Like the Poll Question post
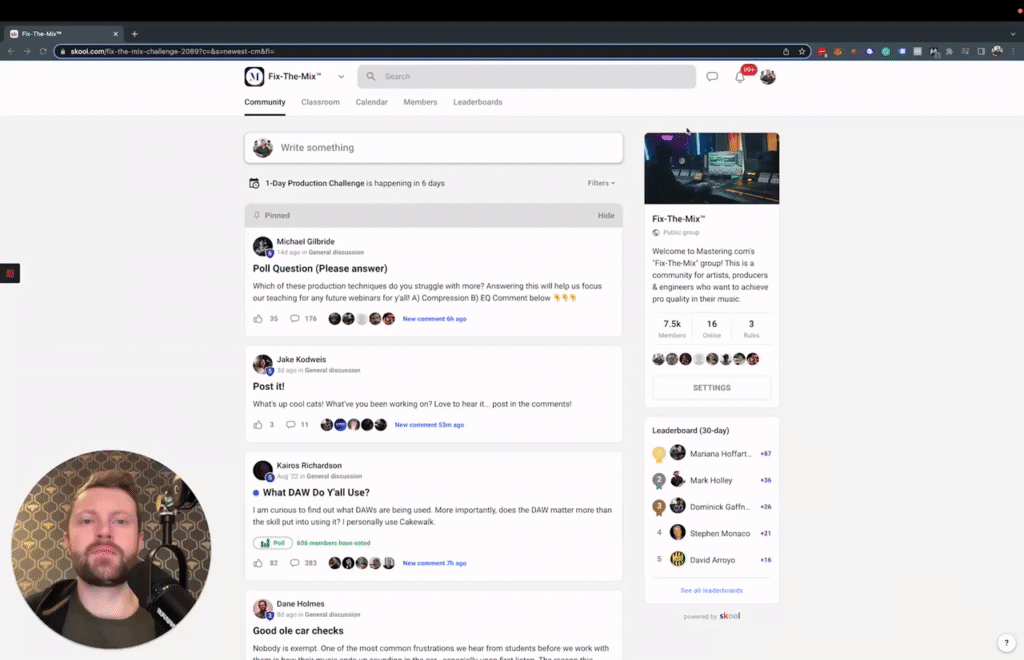Viewport: 1024px width, 660px height. pyautogui.click(x=258, y=319)
